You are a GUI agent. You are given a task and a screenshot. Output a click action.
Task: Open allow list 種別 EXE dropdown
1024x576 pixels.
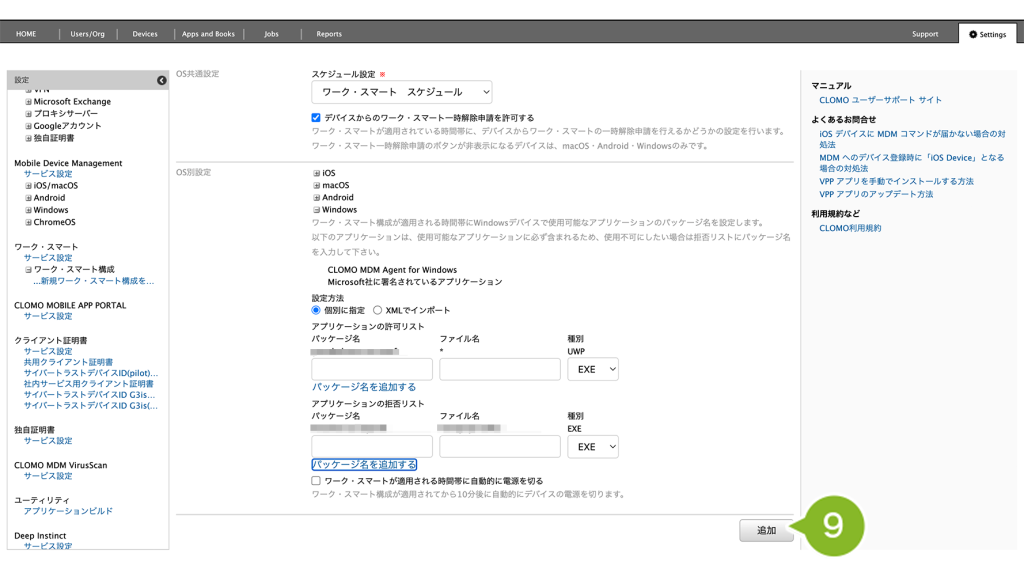(x=593, y=369)
